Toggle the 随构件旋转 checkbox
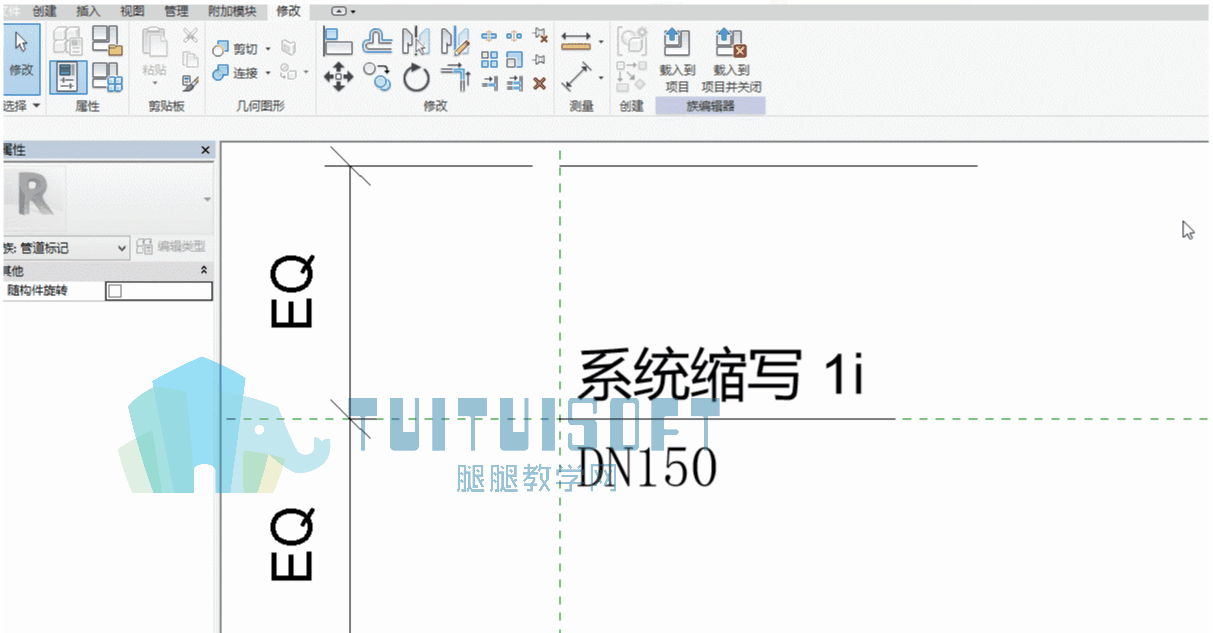 (x=114, y=291)
